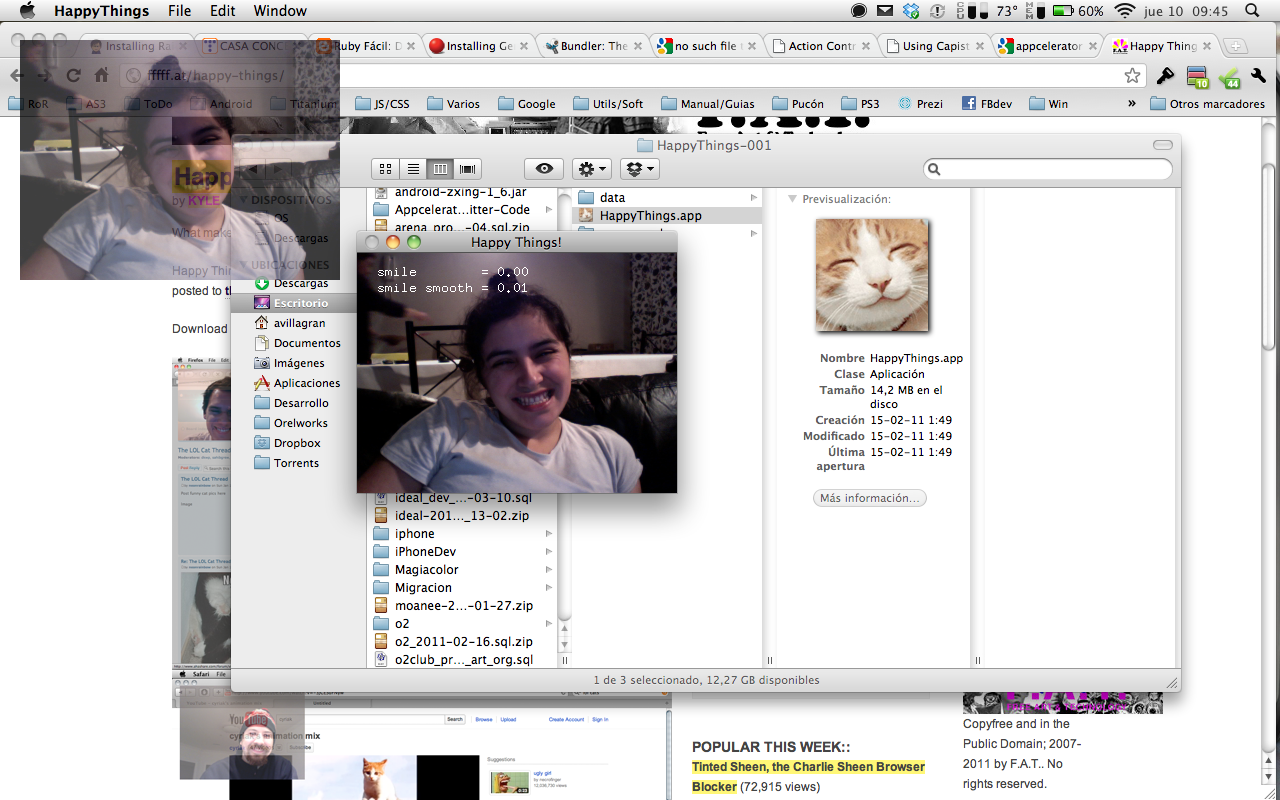Screen dimensions: 1280x800
Task: Open Pucón bookmarks folder
Action: [x=797, y=104]
